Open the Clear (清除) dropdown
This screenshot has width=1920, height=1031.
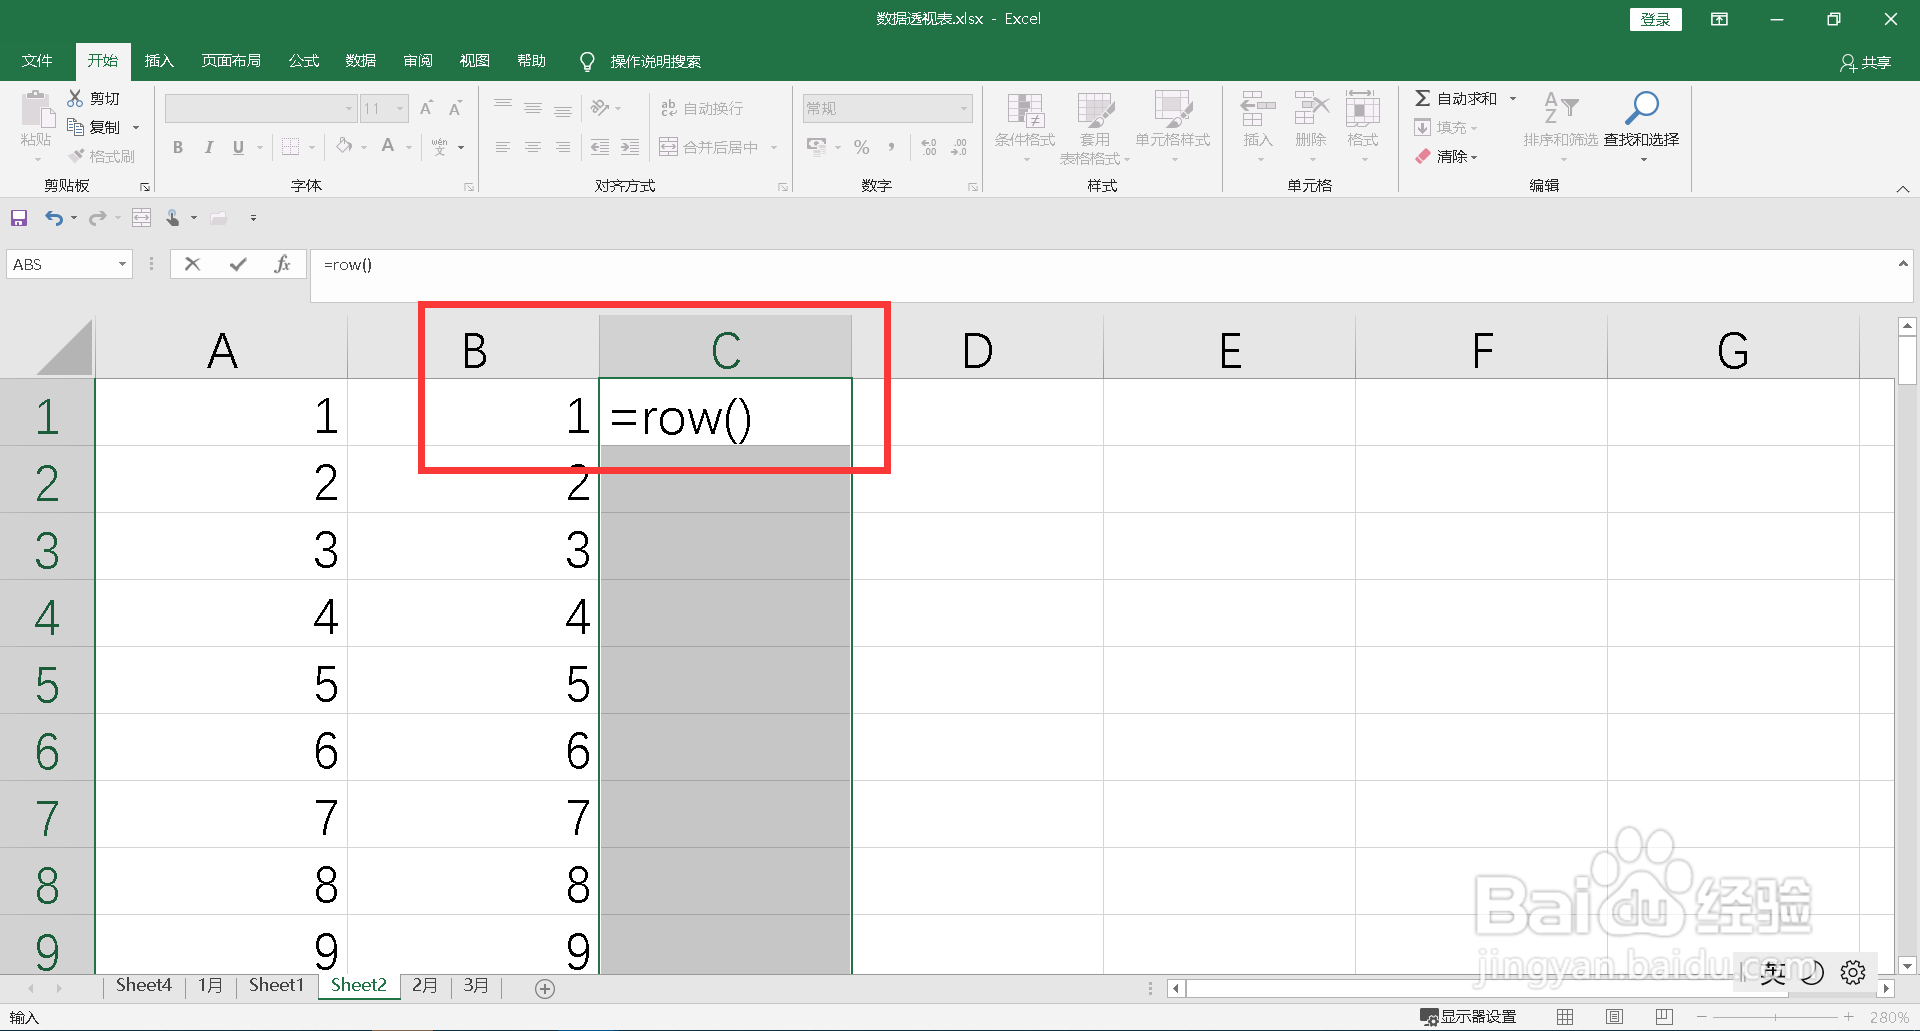[1445, 156]
